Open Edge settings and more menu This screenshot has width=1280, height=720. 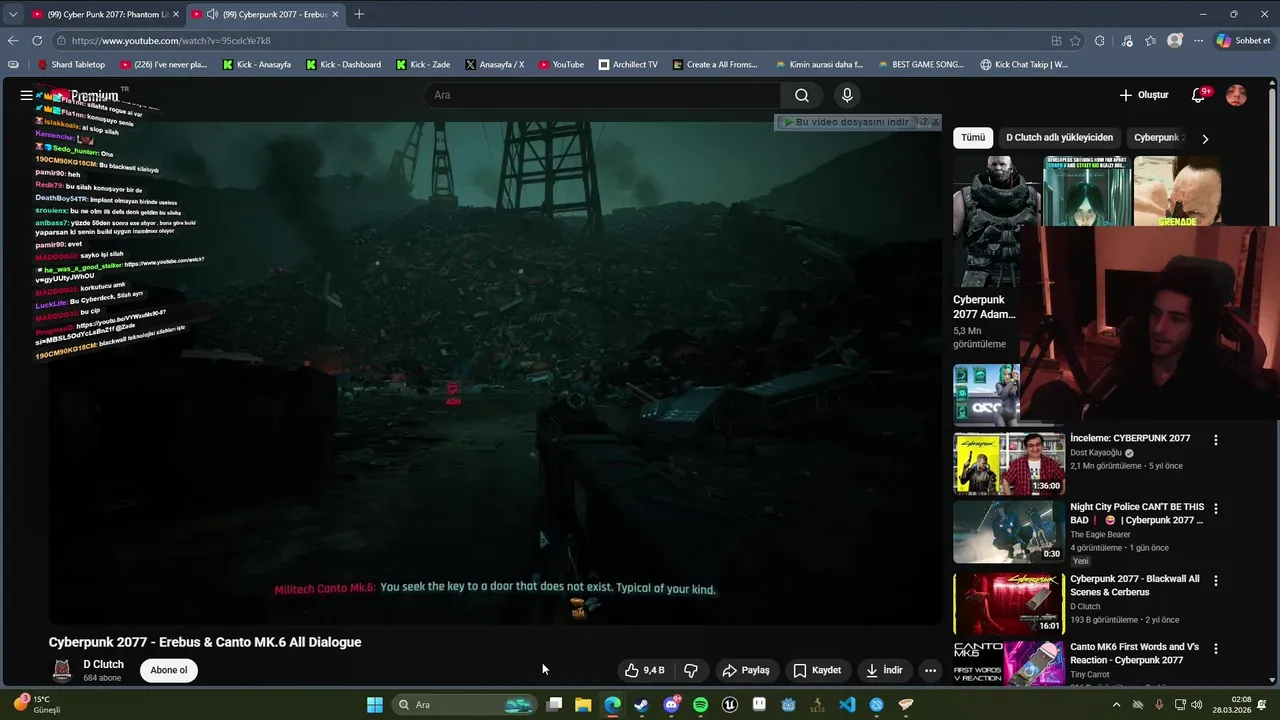[x=1198, y=40]
